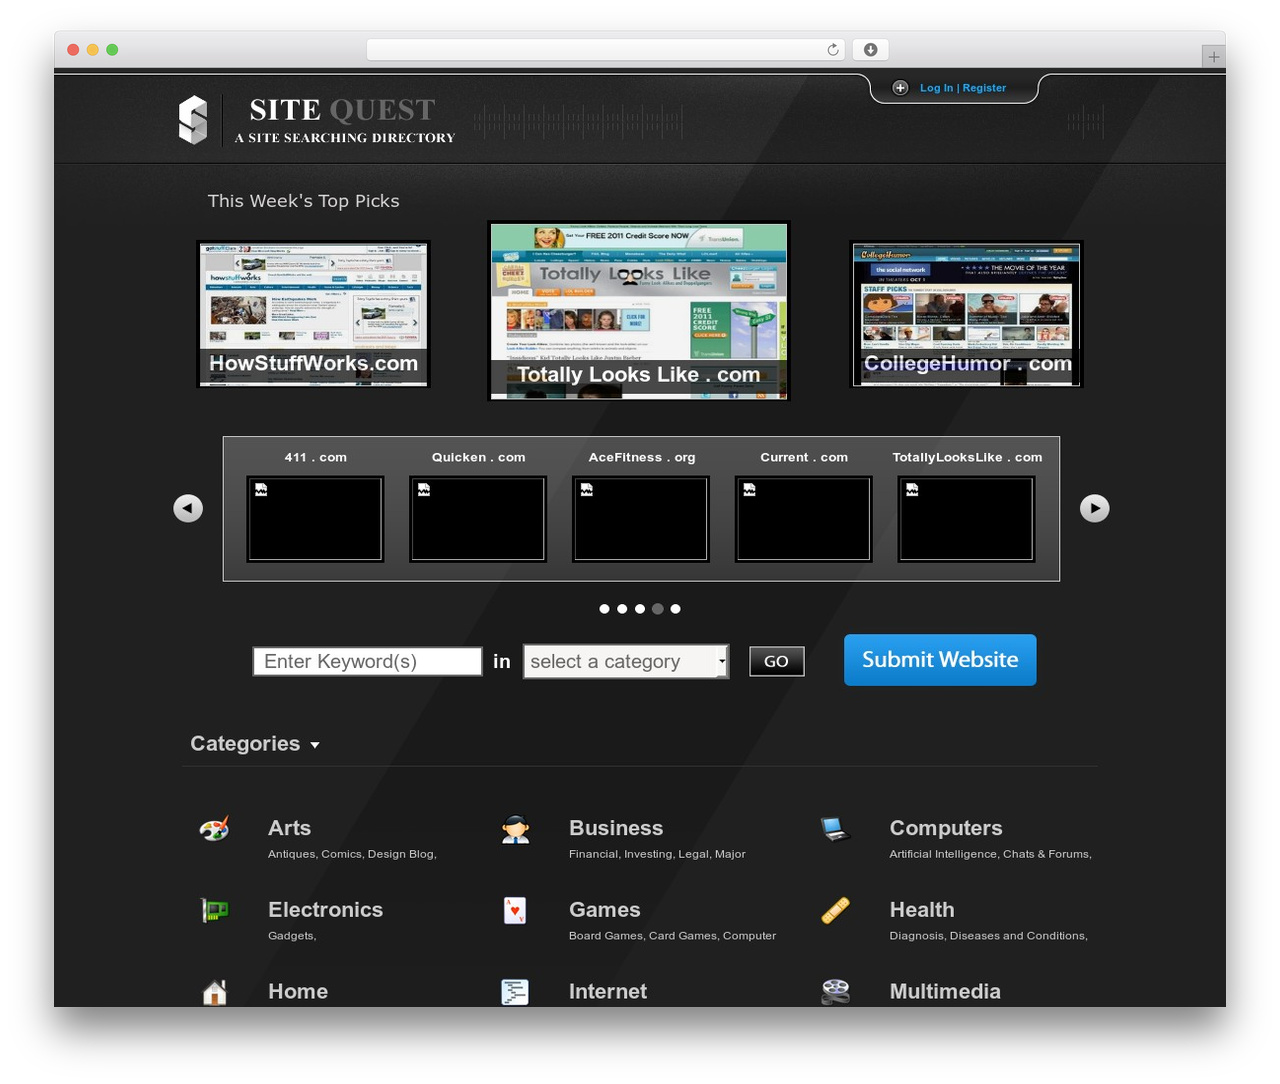Show next carousel sites with right arrow
The width and height of the screenshot is (1280, 1084).
[x=1095, y=508]
